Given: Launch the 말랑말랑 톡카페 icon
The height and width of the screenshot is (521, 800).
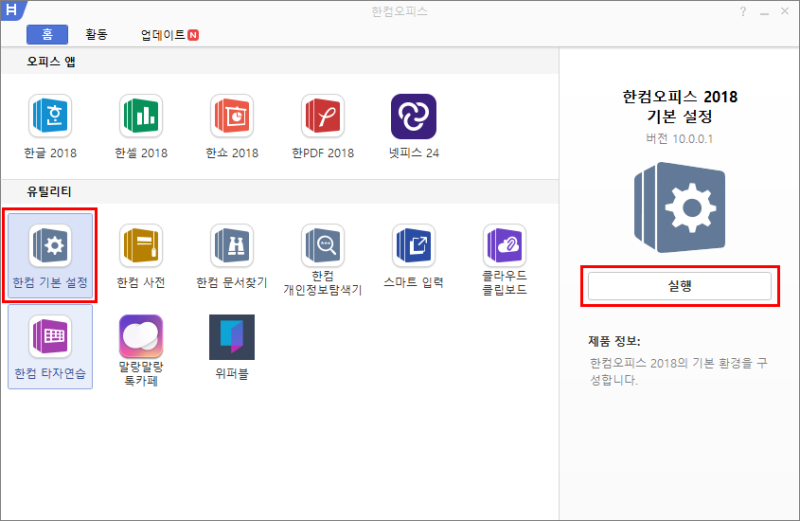Looking at the screenshot, I should (x=141, y=337).
